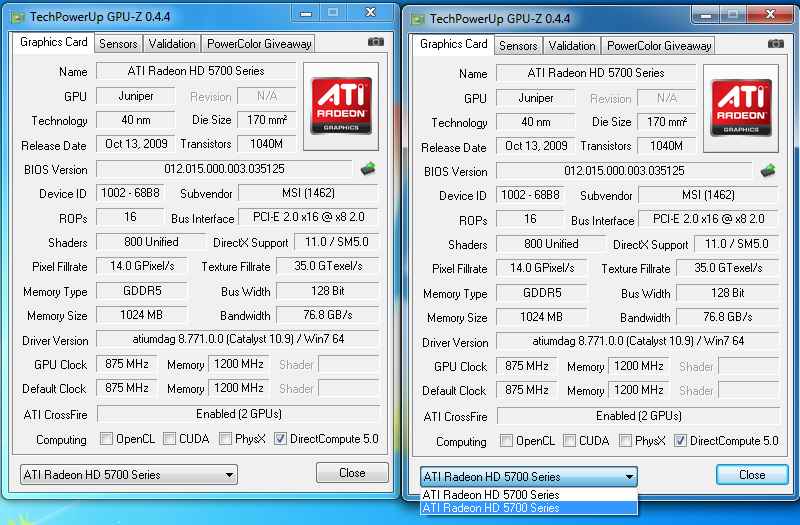Click the BIOS save chip icon in left window
The height and width of the screenshot is (525, 800).
[x=368, y=169]
